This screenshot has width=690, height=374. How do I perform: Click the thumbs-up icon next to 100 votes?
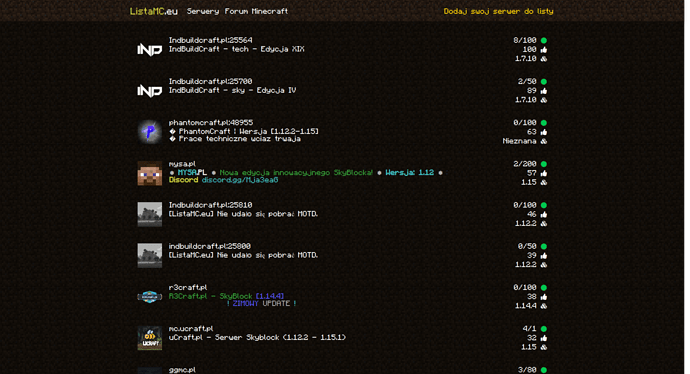[x=544, y=50]
